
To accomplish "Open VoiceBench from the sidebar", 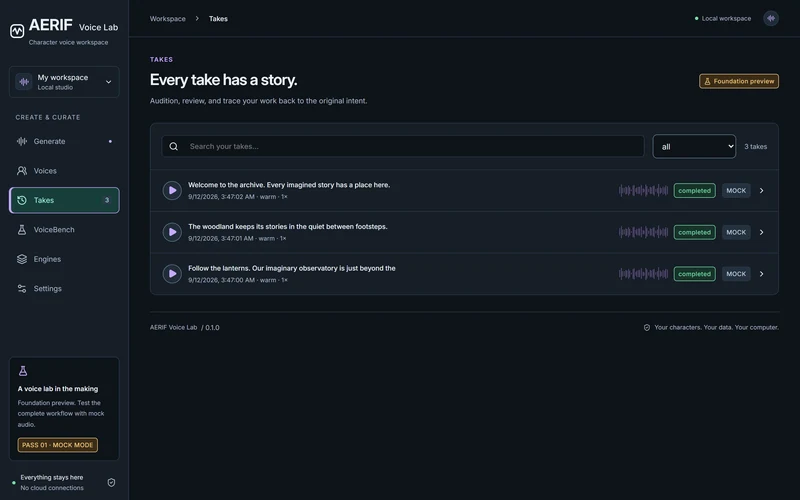I will tap(64, 230).
